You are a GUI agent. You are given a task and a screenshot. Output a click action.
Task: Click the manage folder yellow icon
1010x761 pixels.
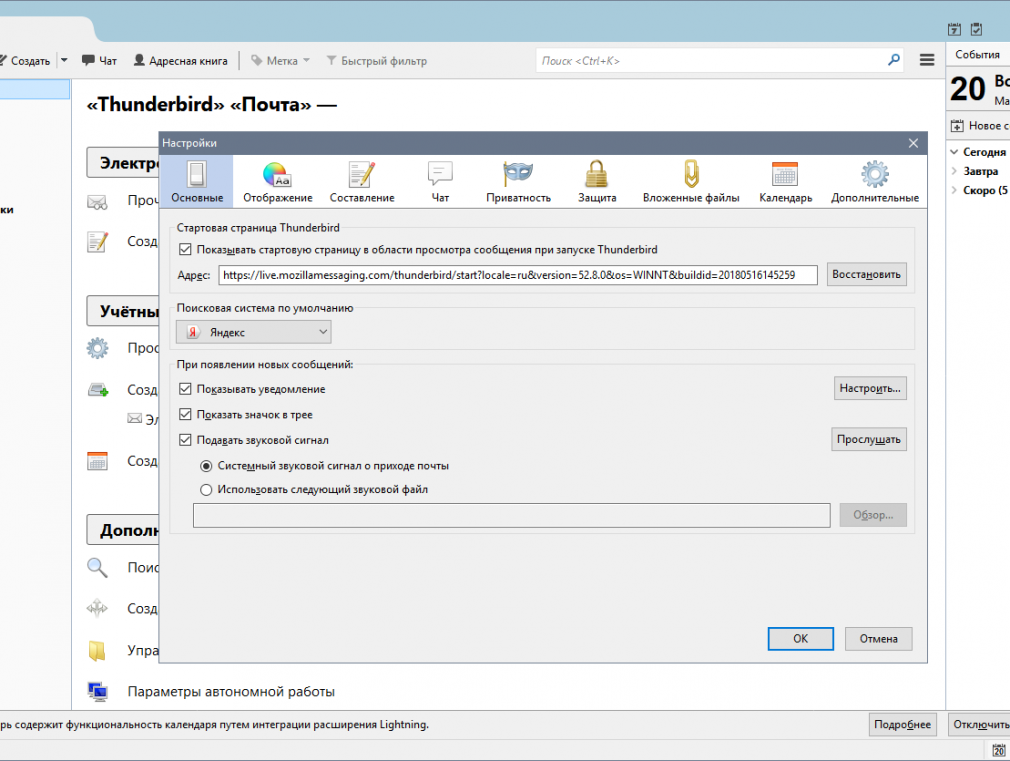(97, 650)
